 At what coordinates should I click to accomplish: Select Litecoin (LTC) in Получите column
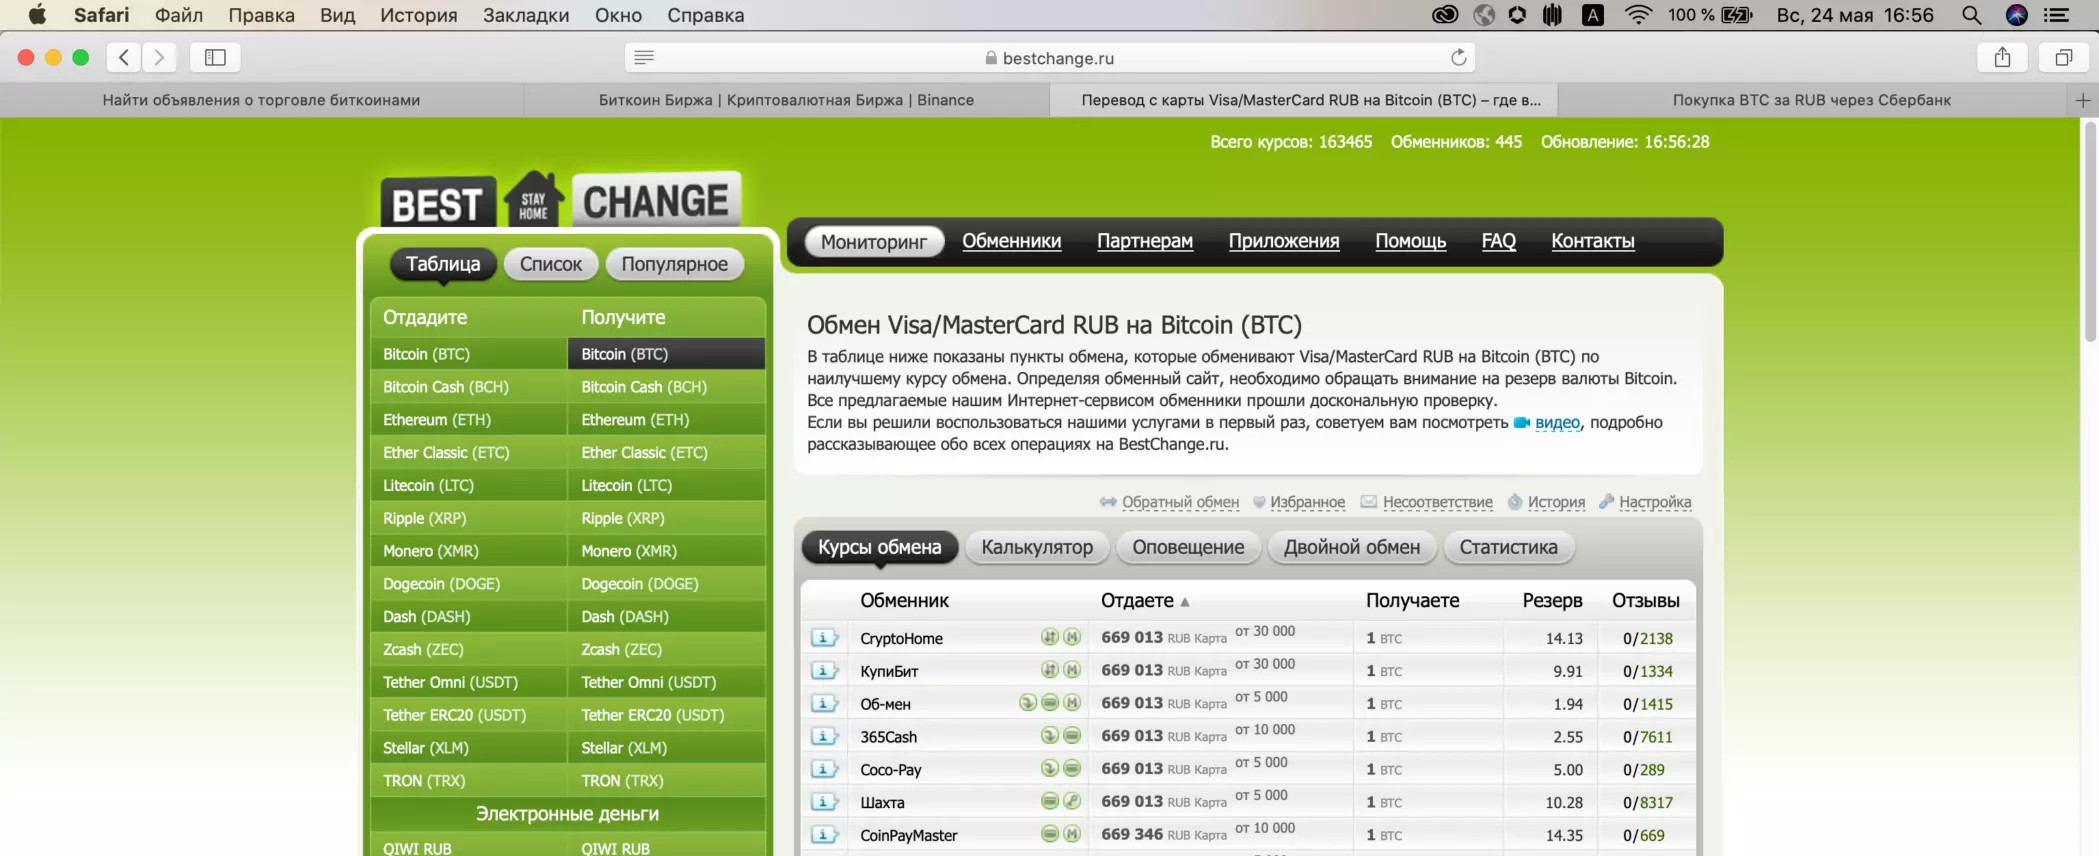pyautogui.click(x=667, y=486)
